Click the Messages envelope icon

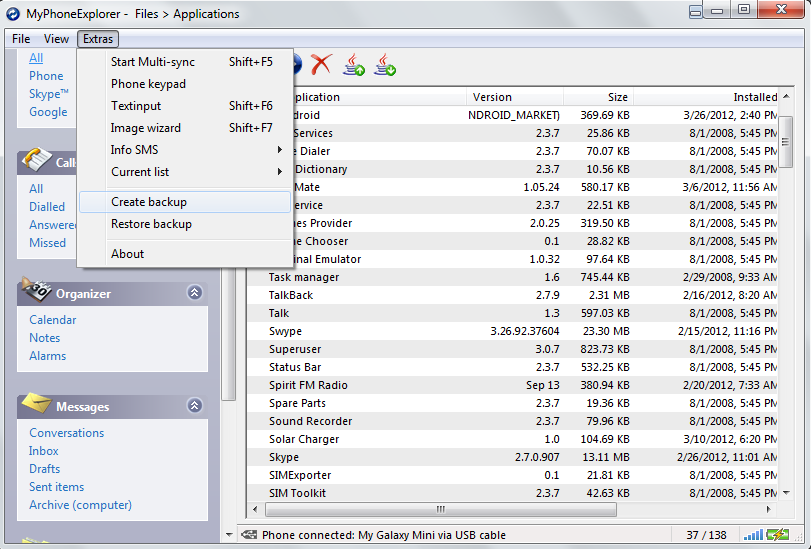(36, 404)
